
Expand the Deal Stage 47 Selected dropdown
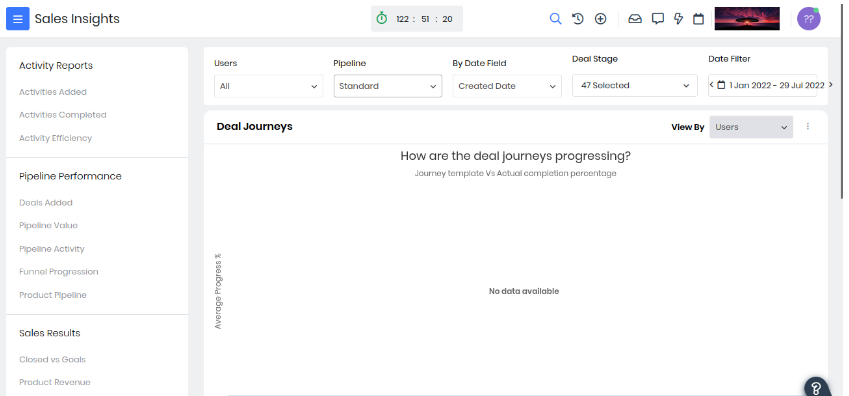(635, 86)
